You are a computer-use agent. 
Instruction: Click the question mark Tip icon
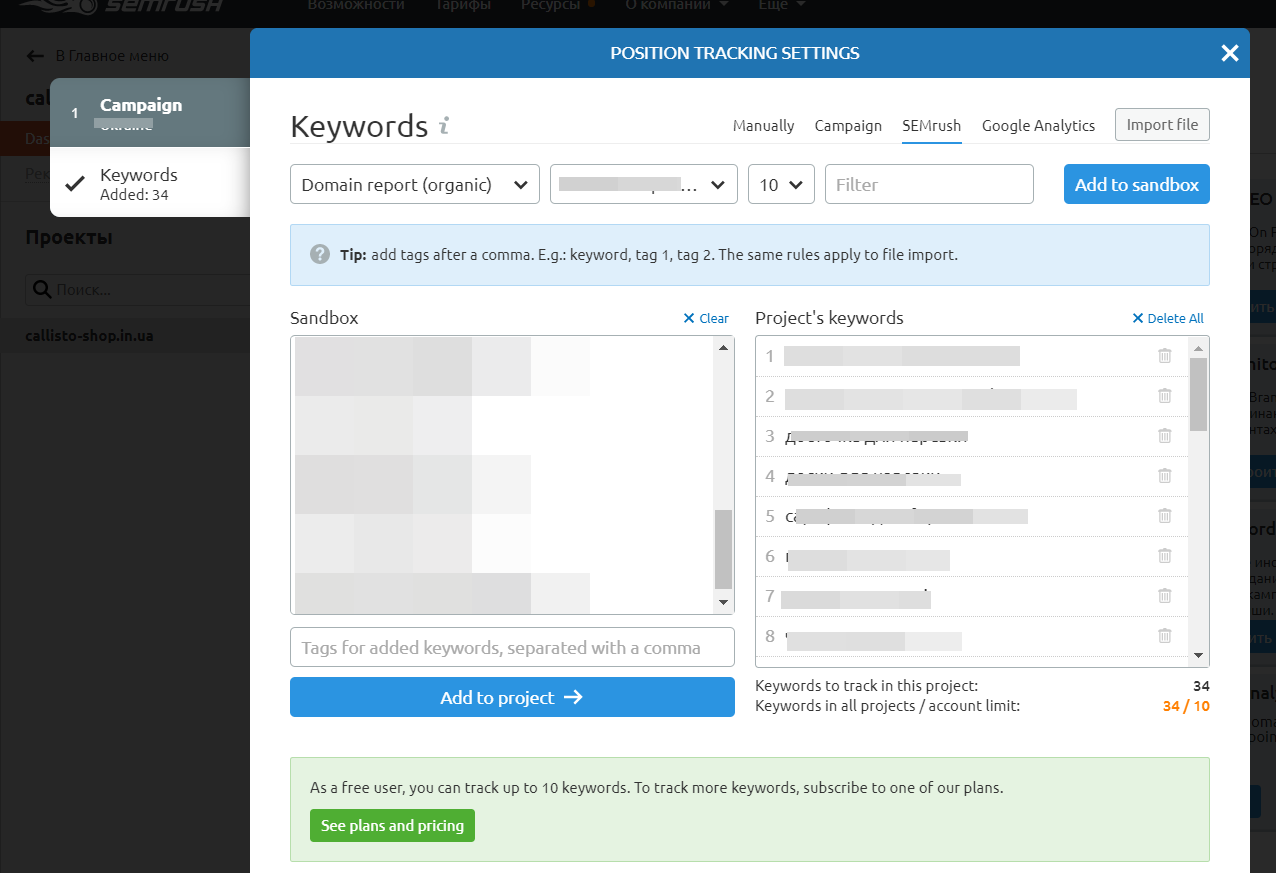point(320,254)
